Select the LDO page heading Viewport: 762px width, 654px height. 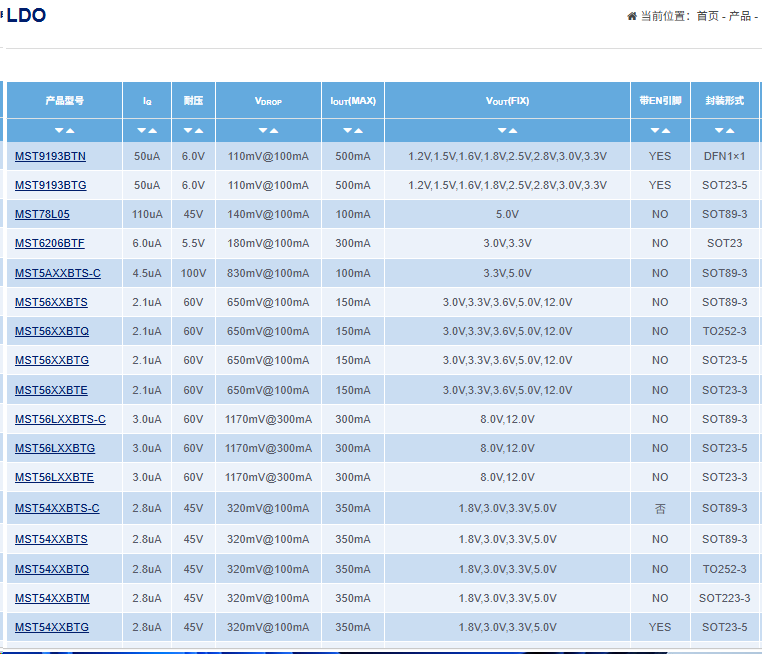point(26,16)
